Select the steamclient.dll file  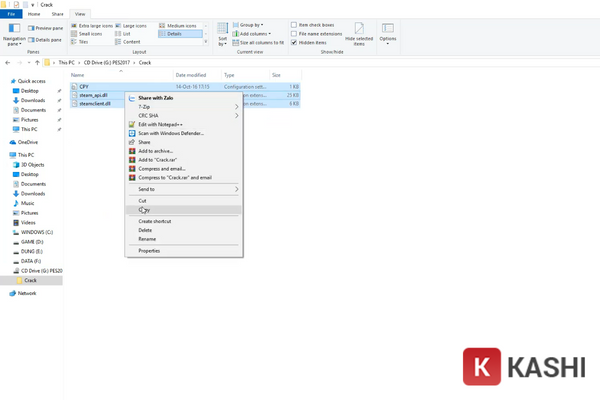point(95,104)
